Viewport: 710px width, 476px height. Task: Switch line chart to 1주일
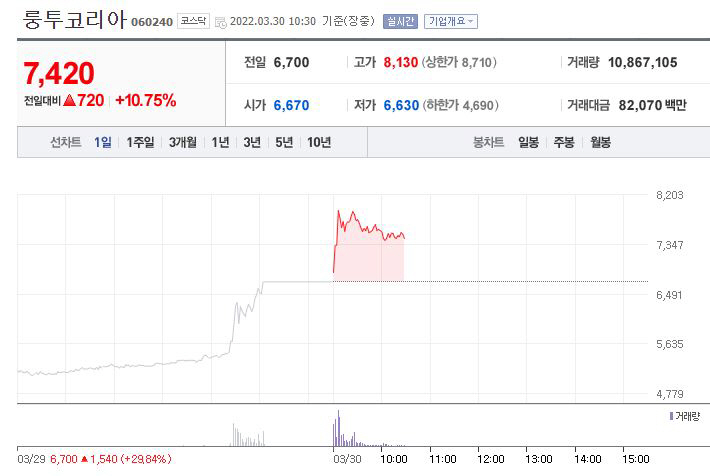click(140, 142)
